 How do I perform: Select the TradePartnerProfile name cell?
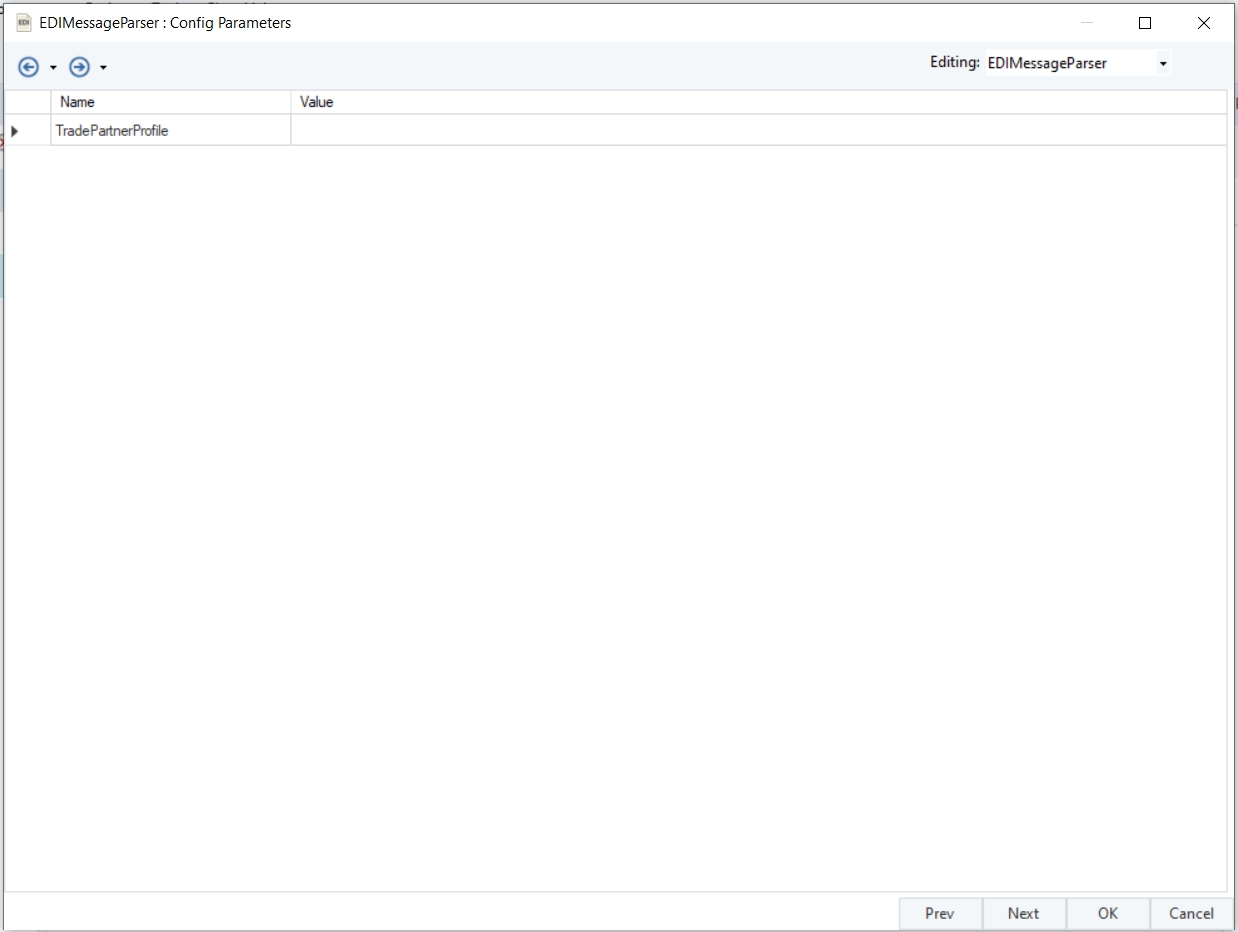171,130
